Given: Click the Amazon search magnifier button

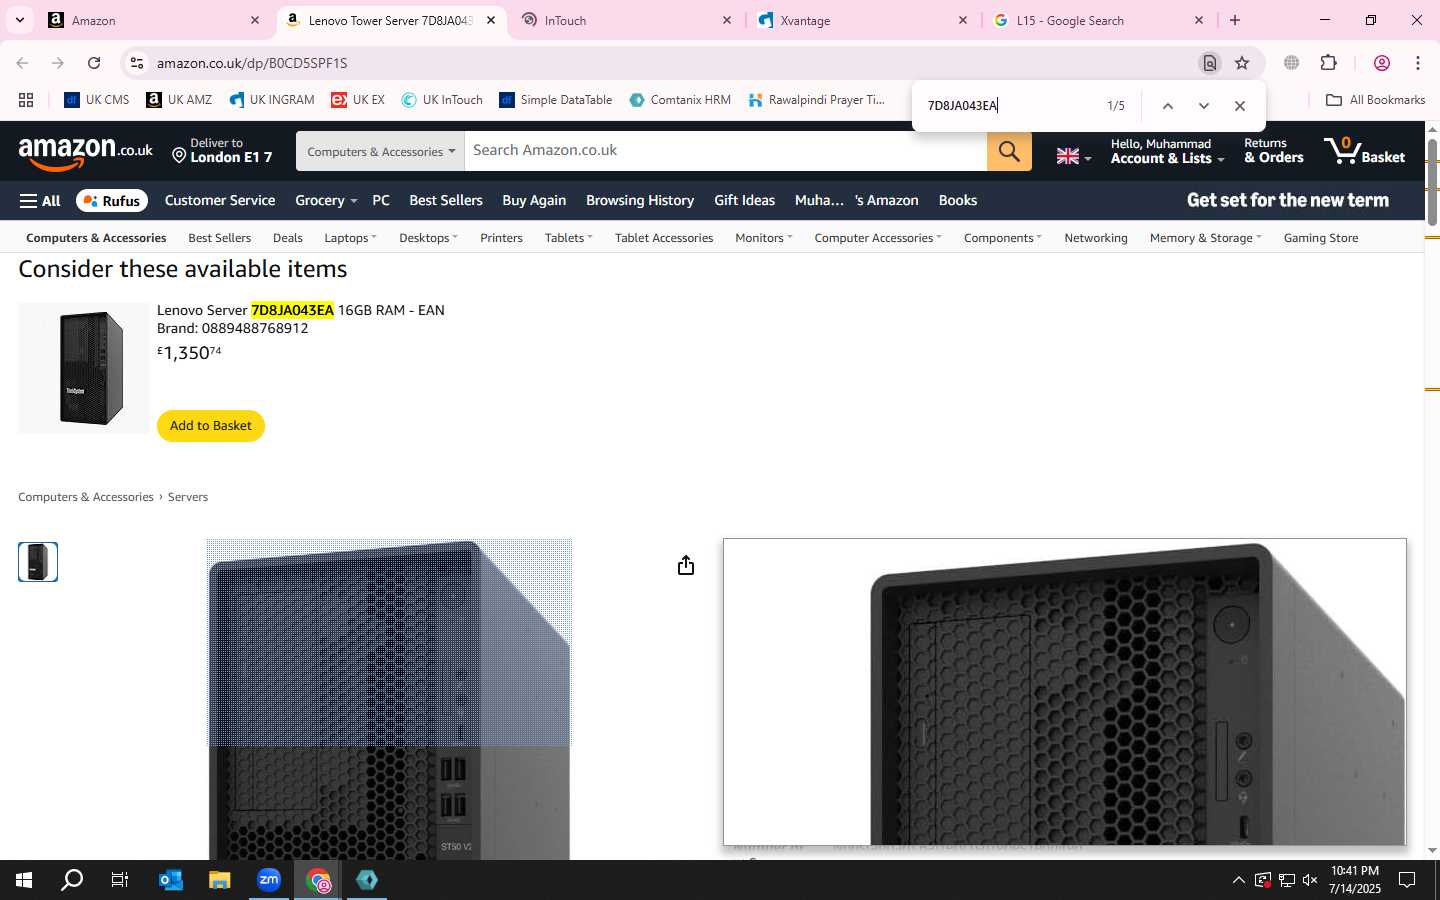Looking at the screenshot, I should 1009,151.
